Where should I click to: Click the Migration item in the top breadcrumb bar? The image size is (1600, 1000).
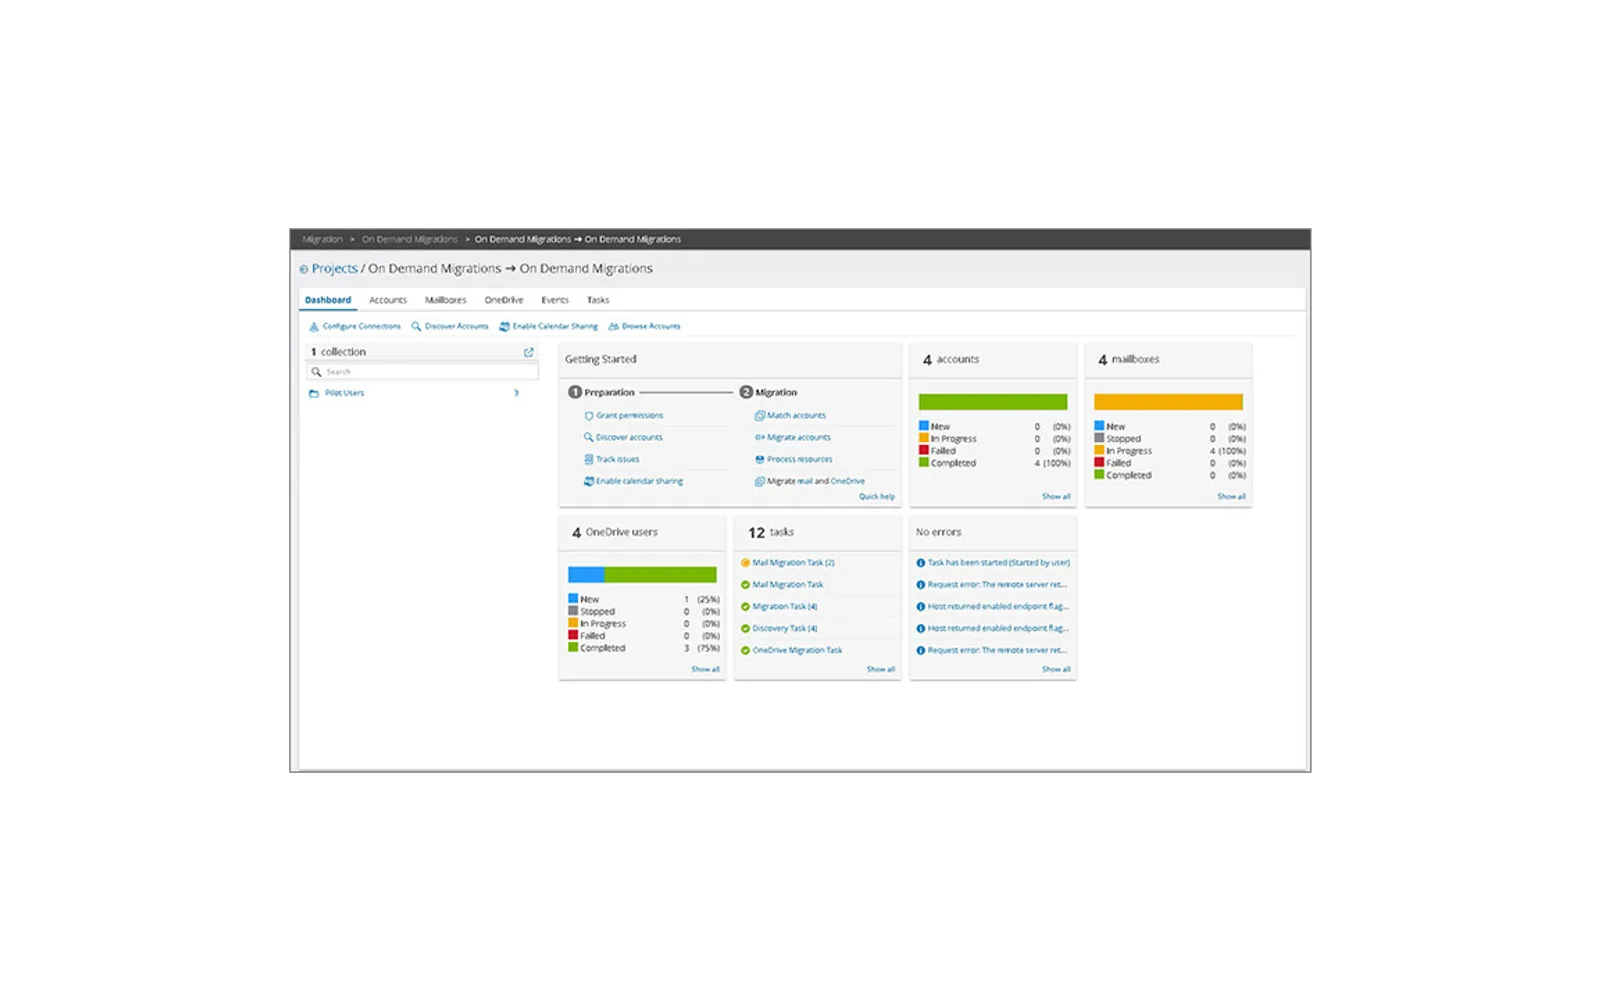pos(322,240)
